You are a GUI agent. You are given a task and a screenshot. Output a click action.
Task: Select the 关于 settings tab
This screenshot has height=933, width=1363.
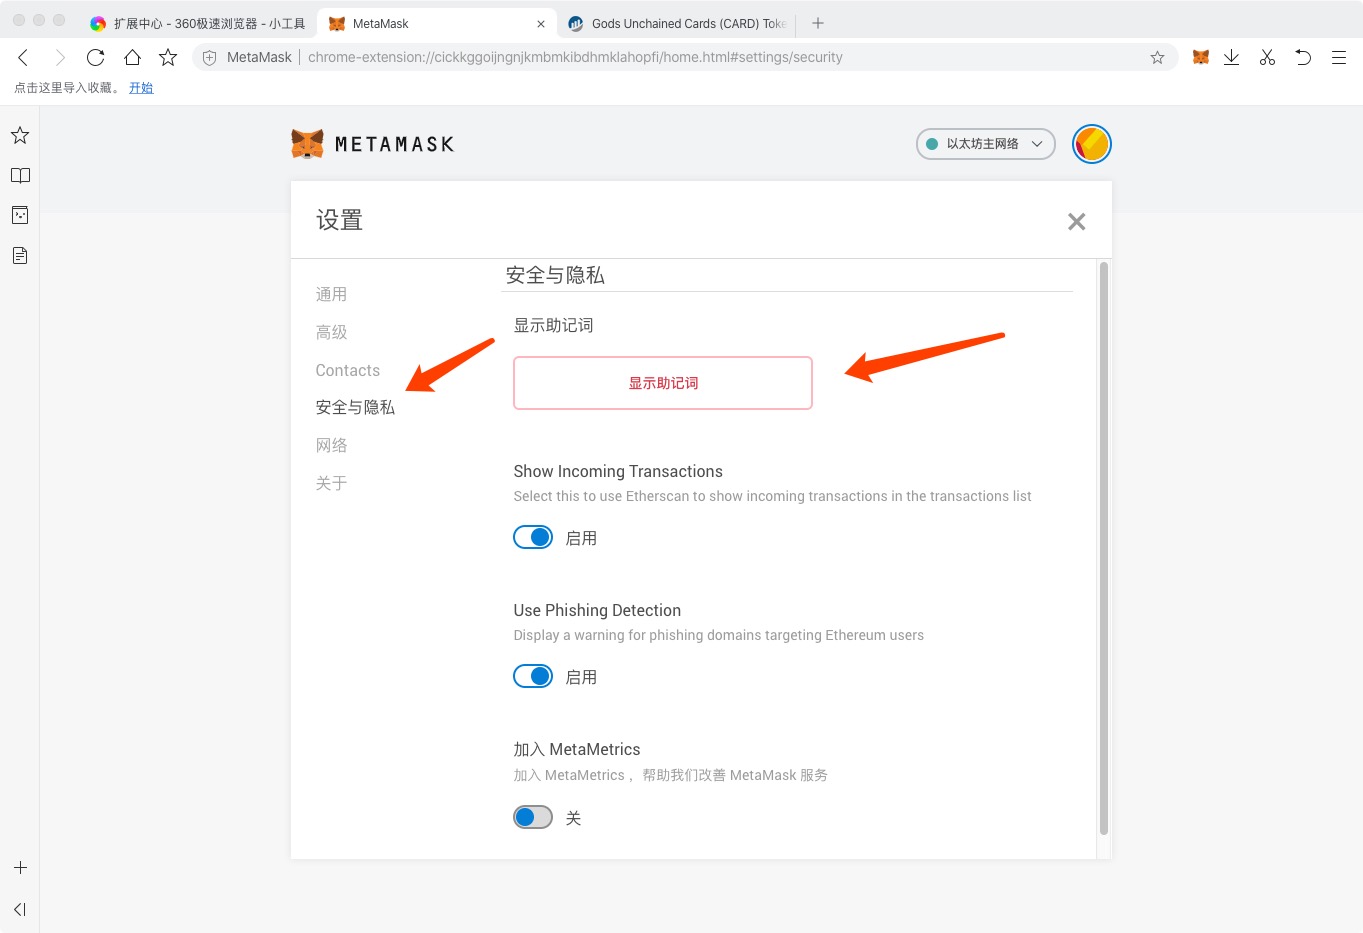tap(332, 483)
